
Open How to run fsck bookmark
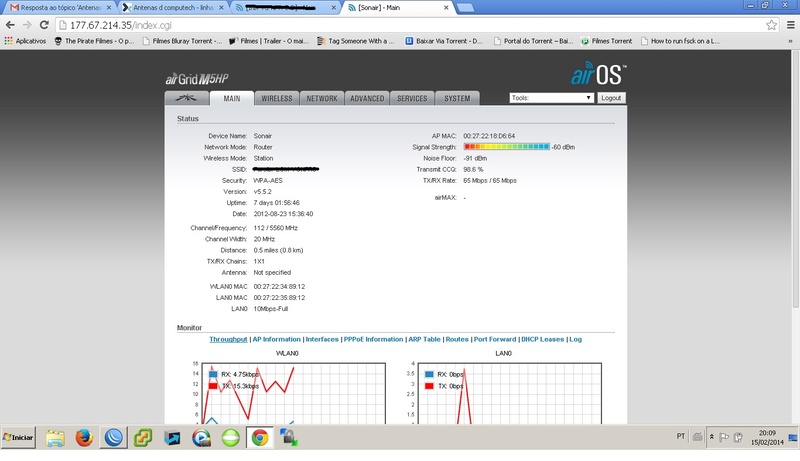click(680, 41)
